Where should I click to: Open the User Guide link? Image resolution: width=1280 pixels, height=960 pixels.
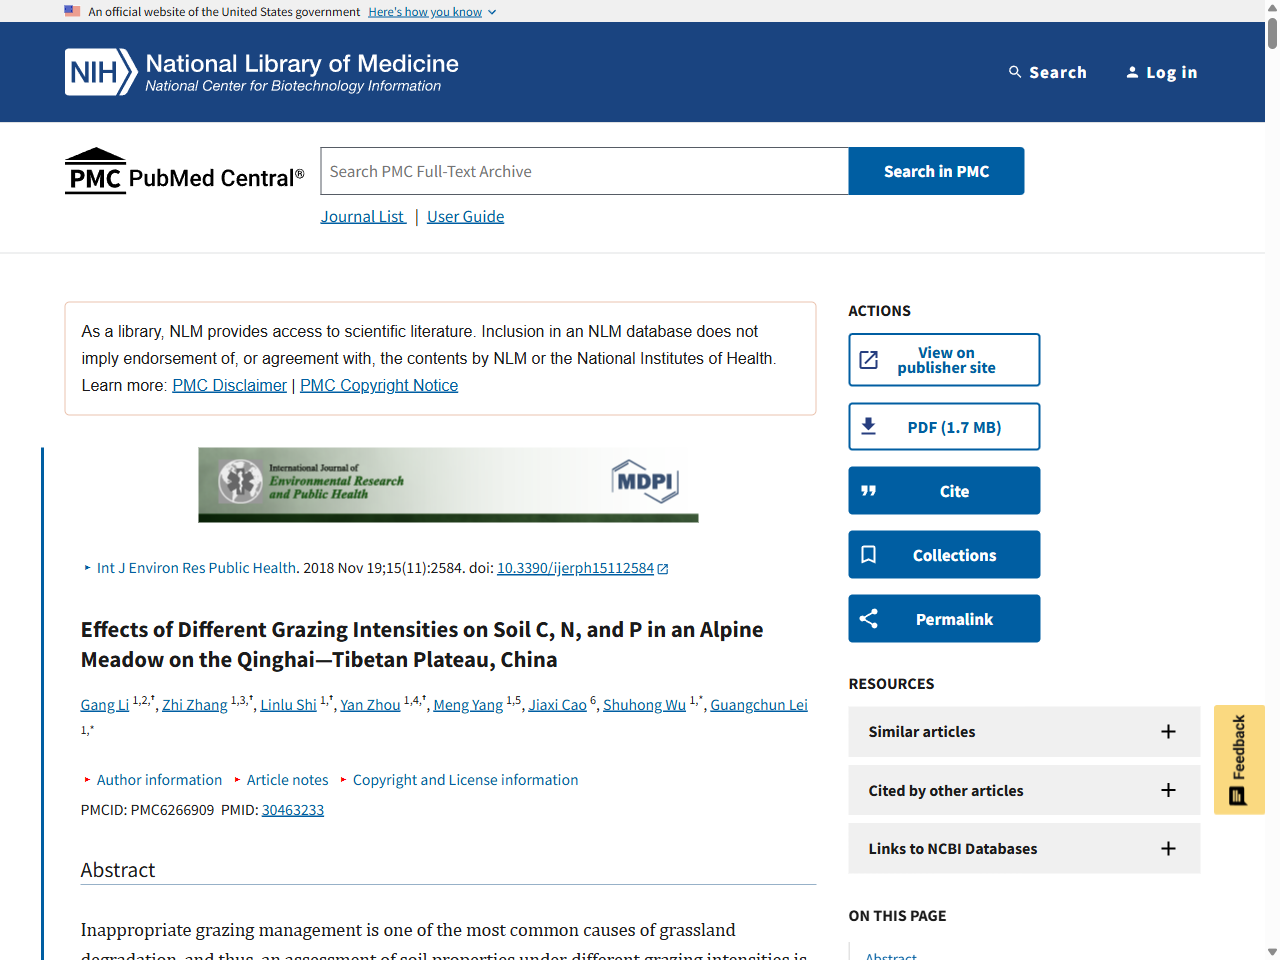pyautogui.click(x=465, y=217)
